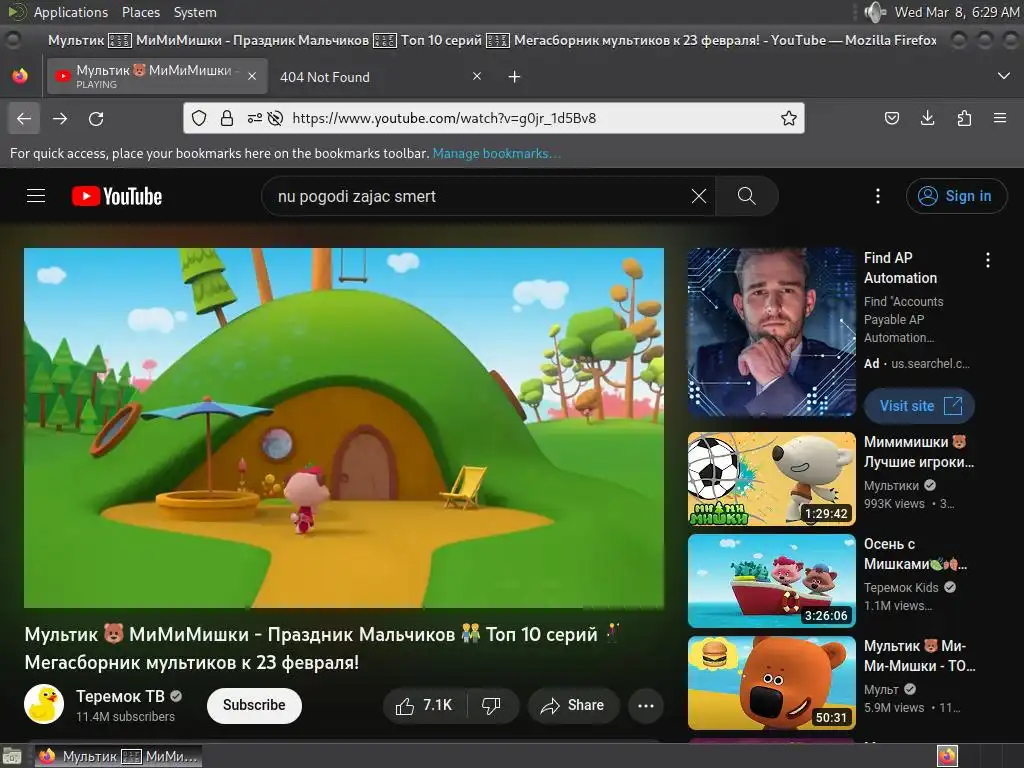Open the YouTube guide hamburger menu

(x=36, y=196)
